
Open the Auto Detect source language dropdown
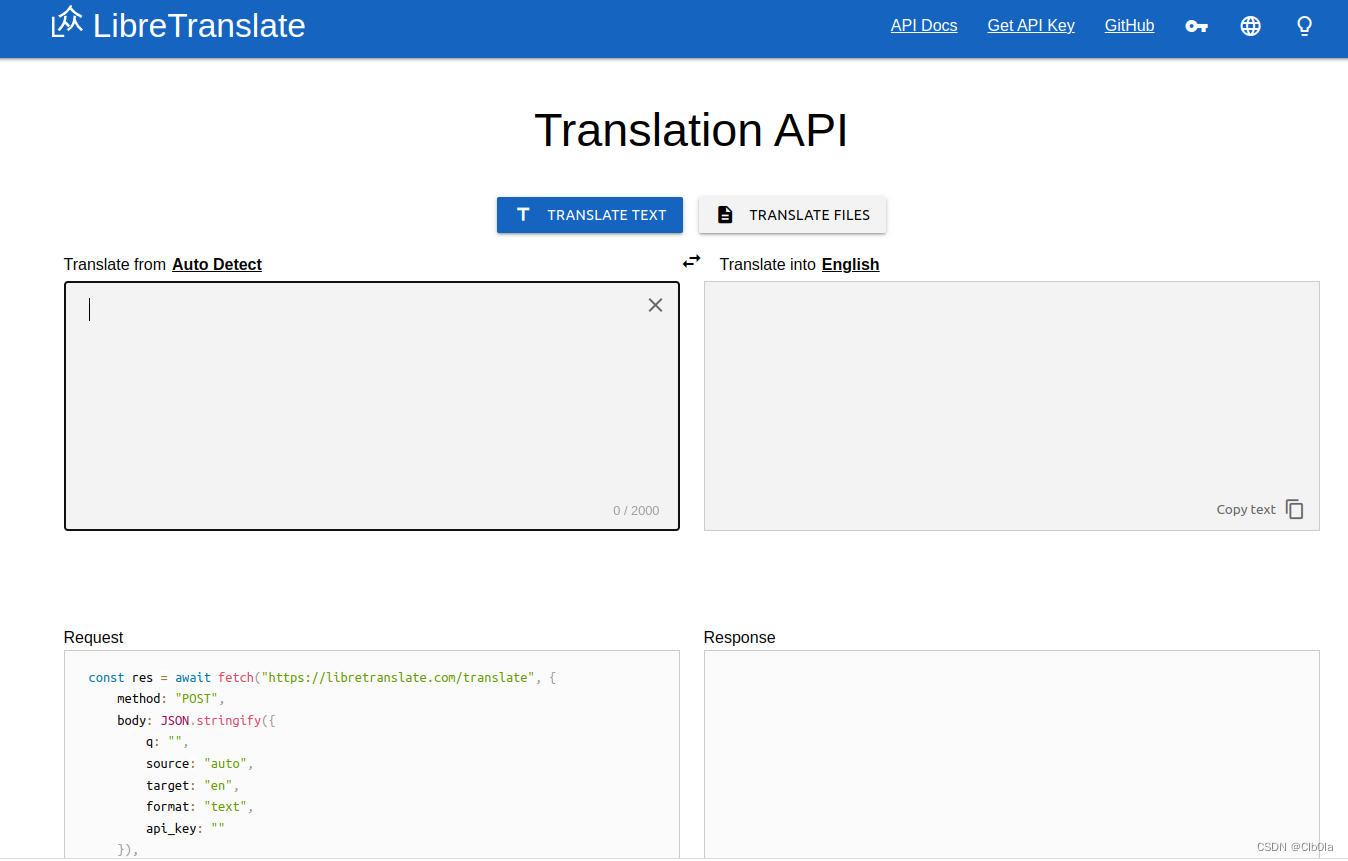point(217,264)
